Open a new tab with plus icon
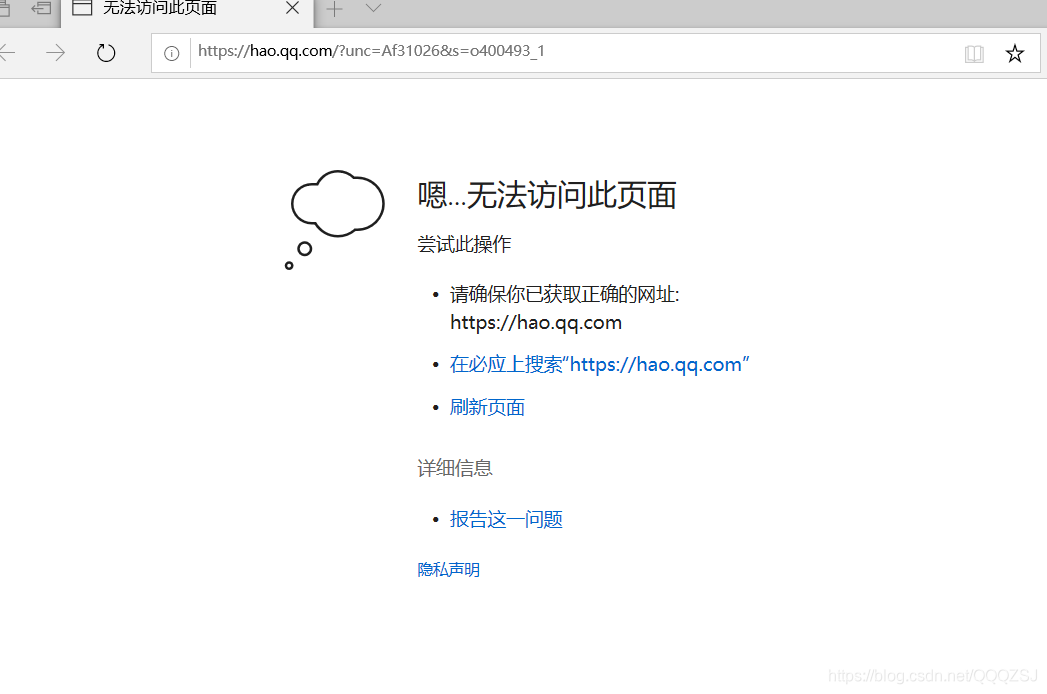 (x=334, y=9)
